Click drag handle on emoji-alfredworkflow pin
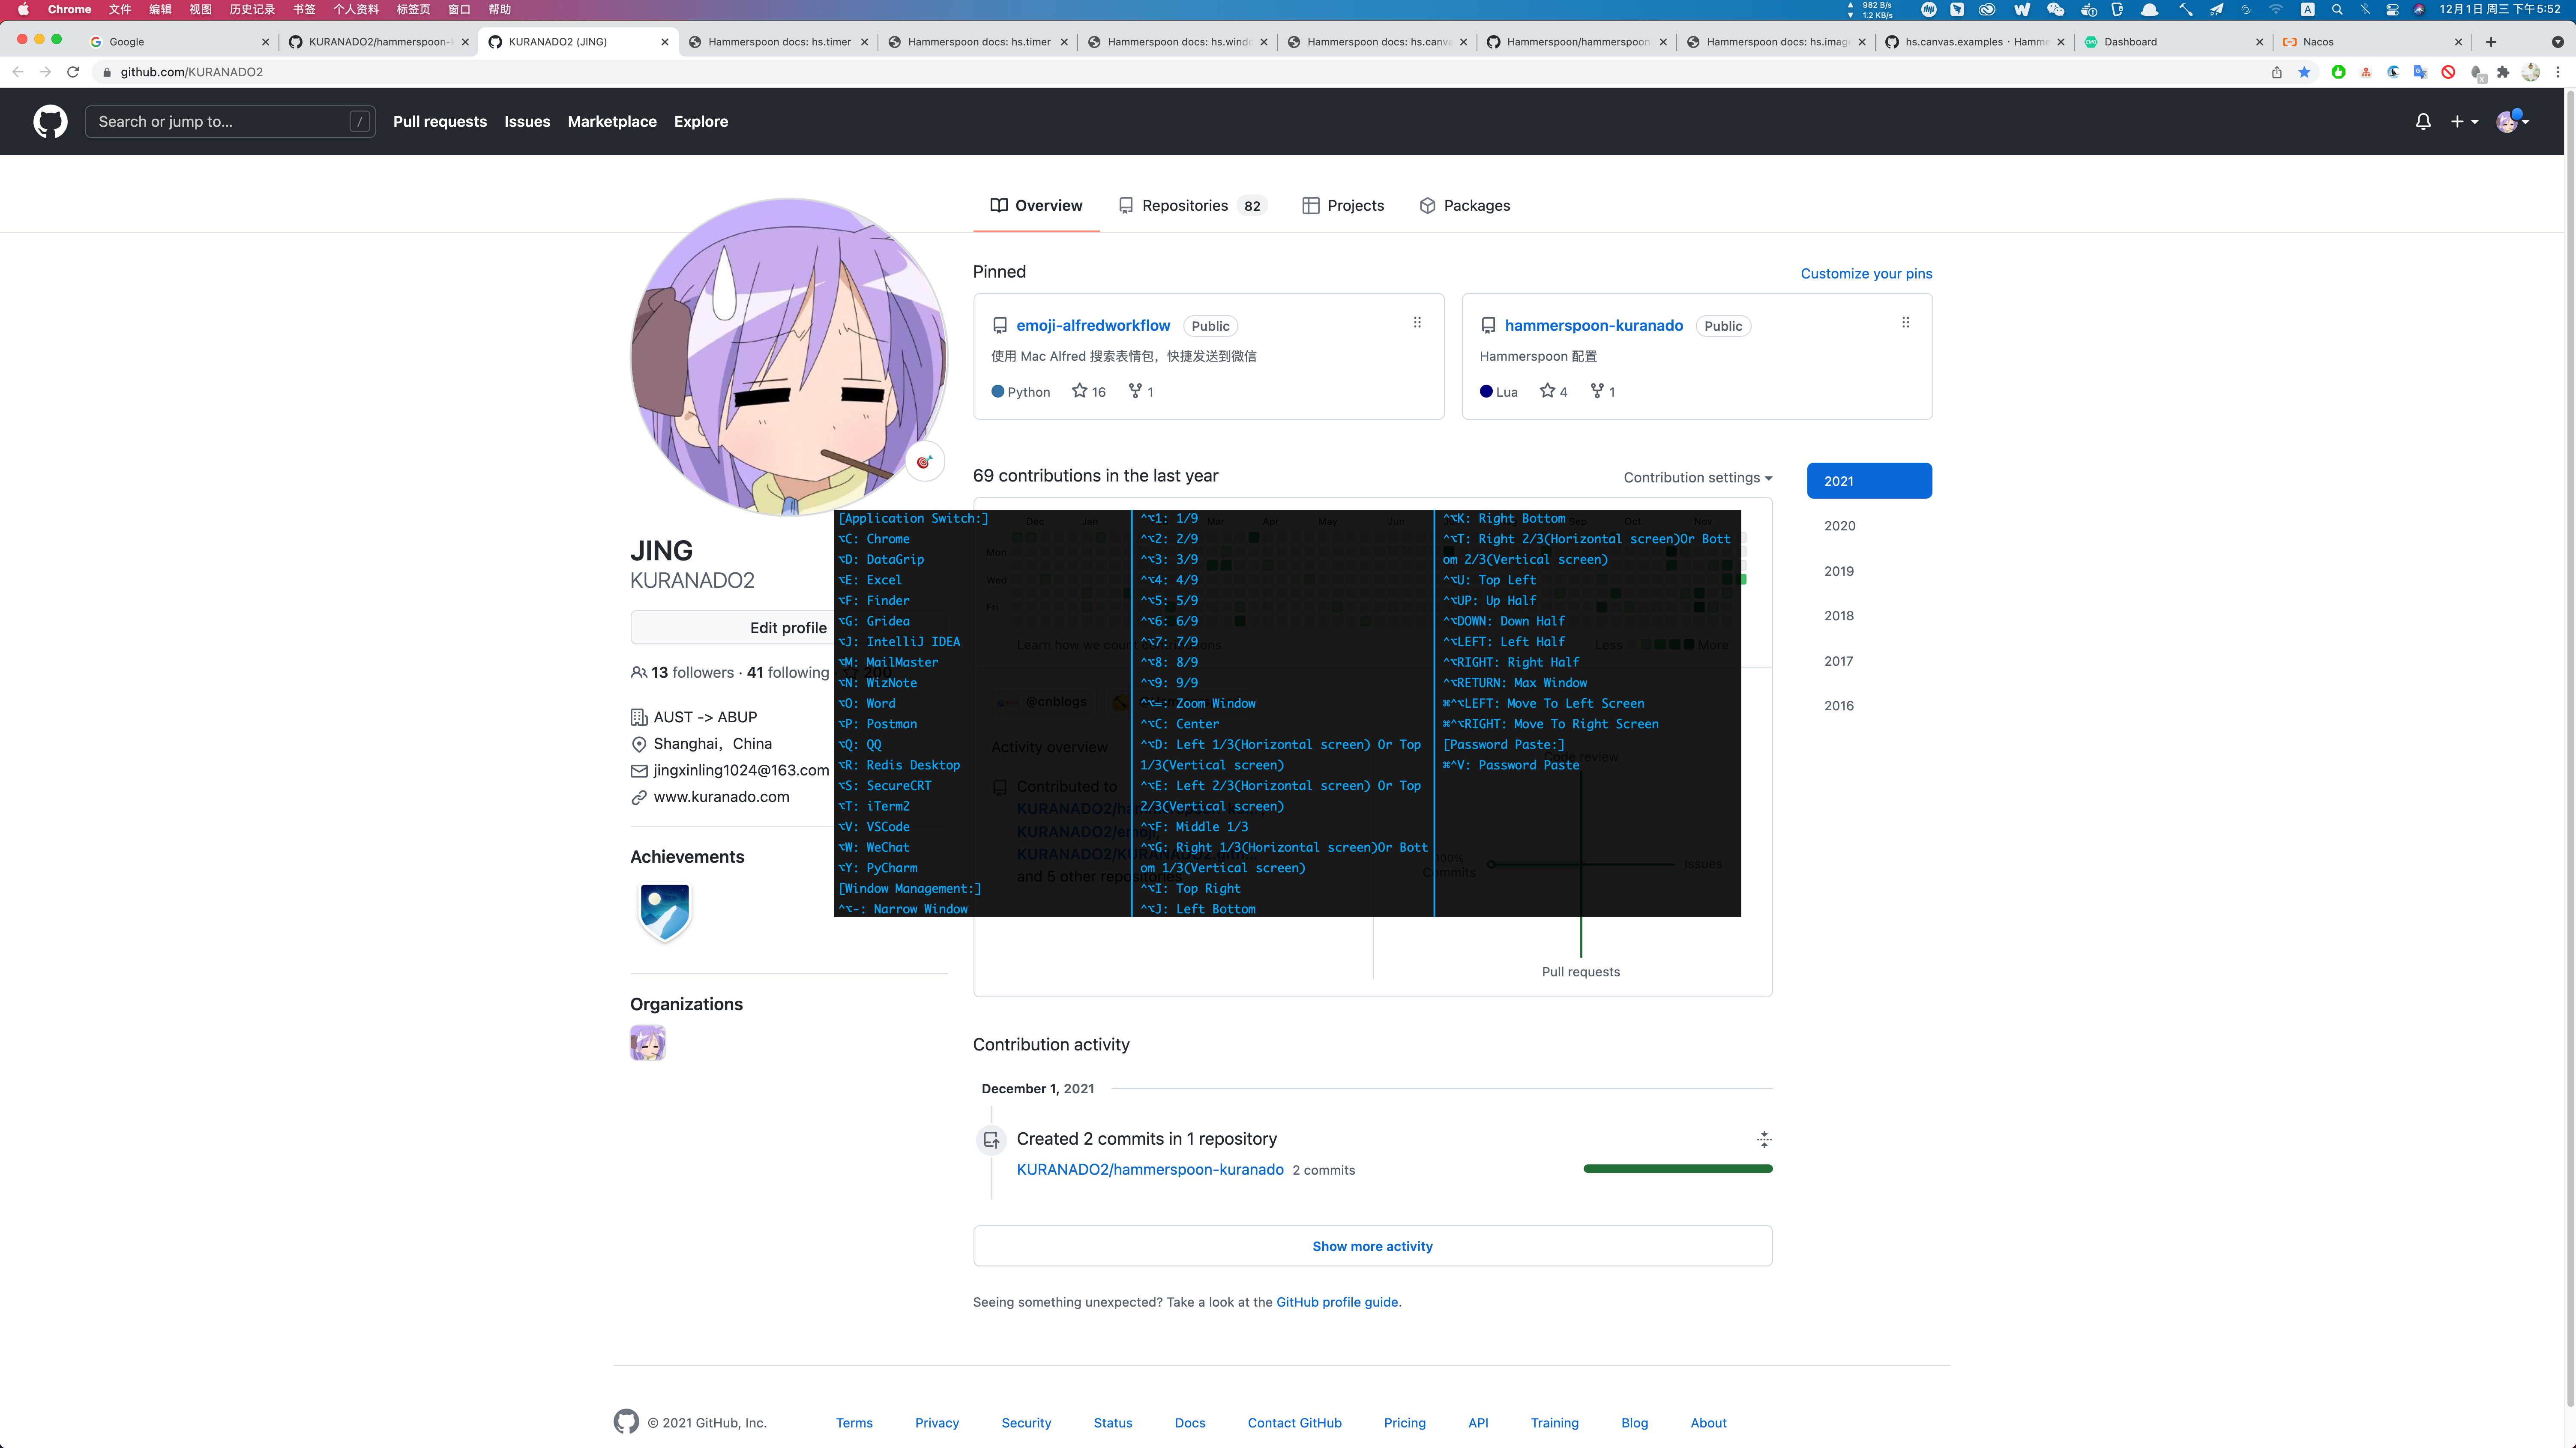The image size is (2576, 1448). tap(1416, 323)
